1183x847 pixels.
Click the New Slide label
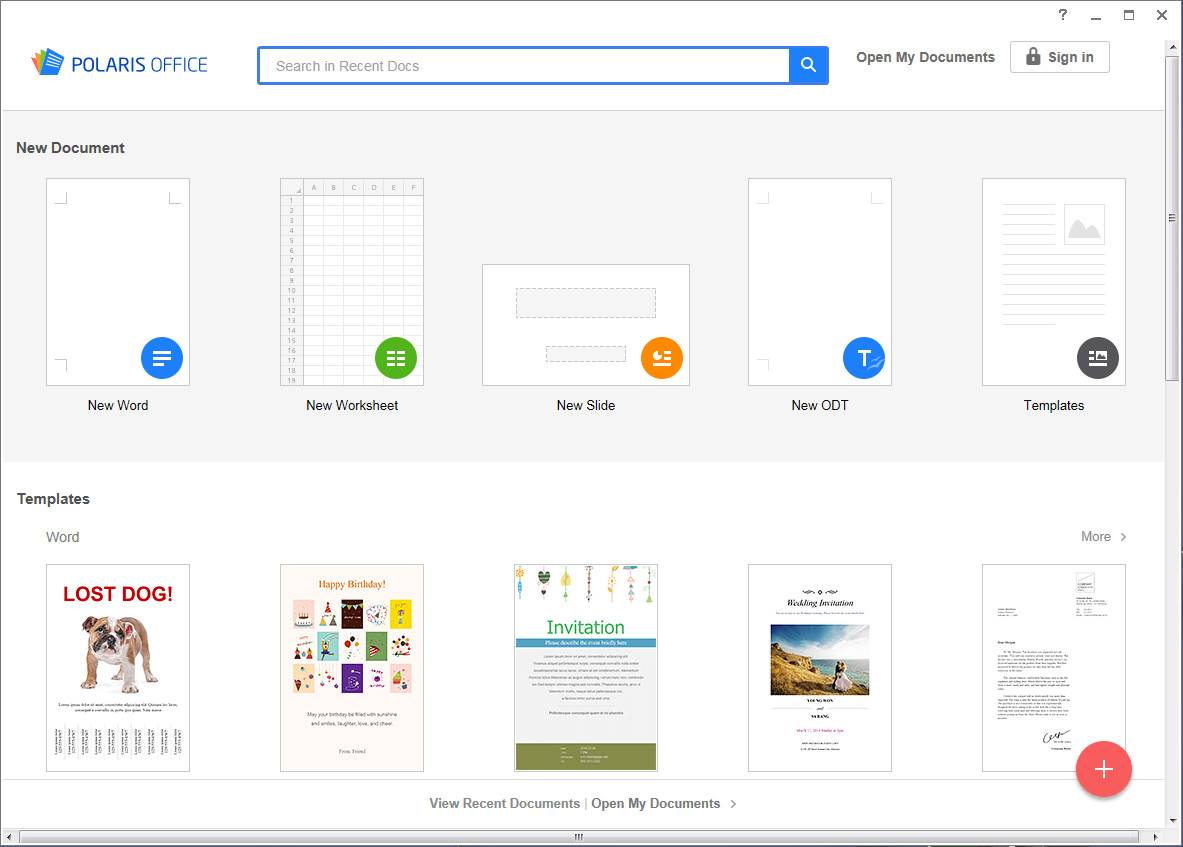point(585,405)
